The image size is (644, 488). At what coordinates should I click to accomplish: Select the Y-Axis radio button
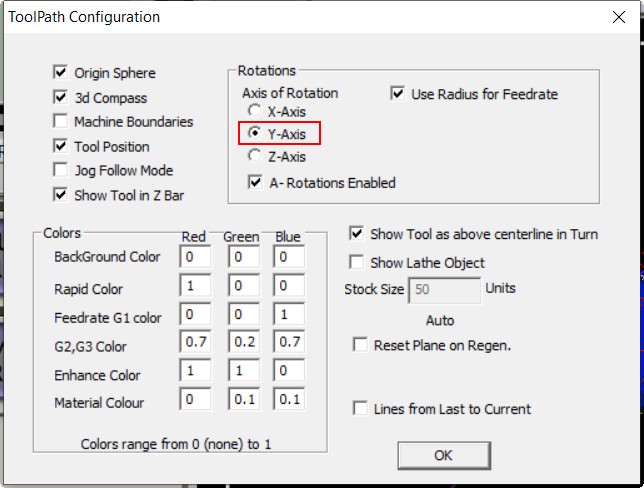(x=255, y=133)
